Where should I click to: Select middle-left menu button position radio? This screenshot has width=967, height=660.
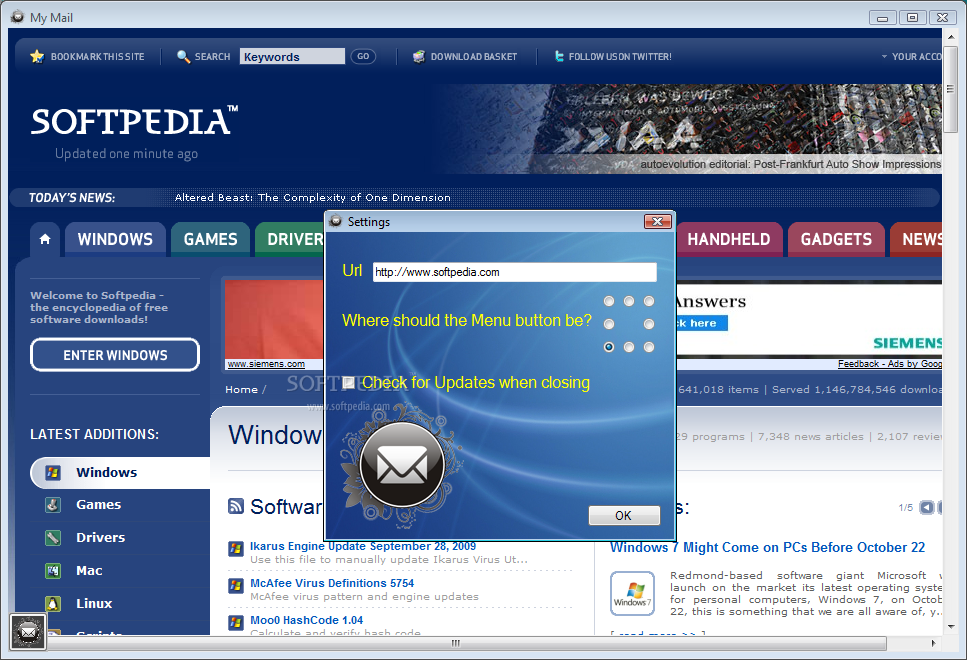(x=609, y=324)
